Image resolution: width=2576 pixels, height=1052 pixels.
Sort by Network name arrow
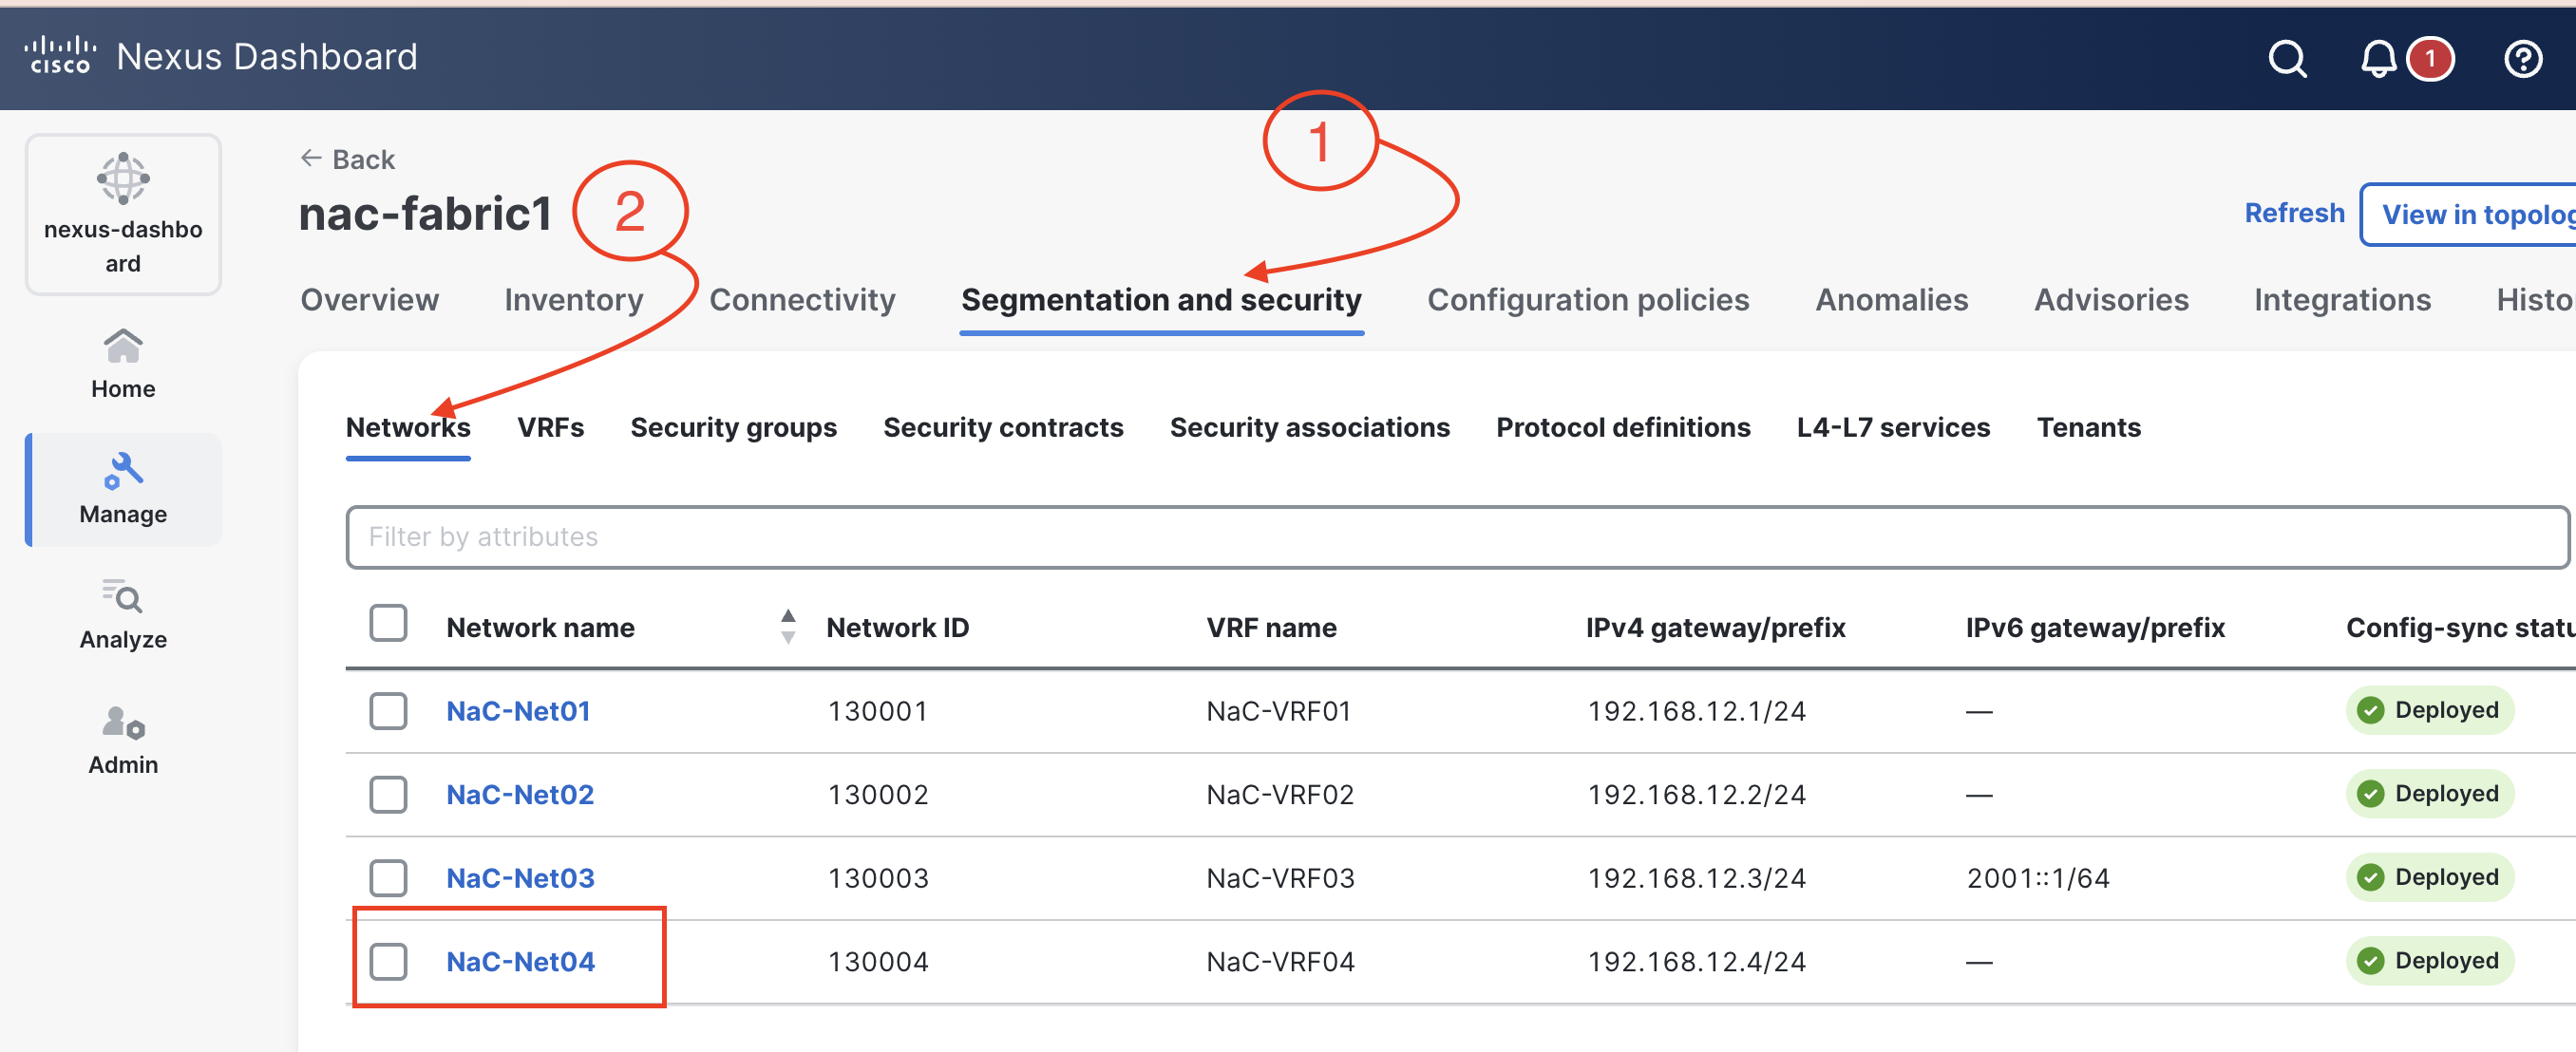pos(788,626)
